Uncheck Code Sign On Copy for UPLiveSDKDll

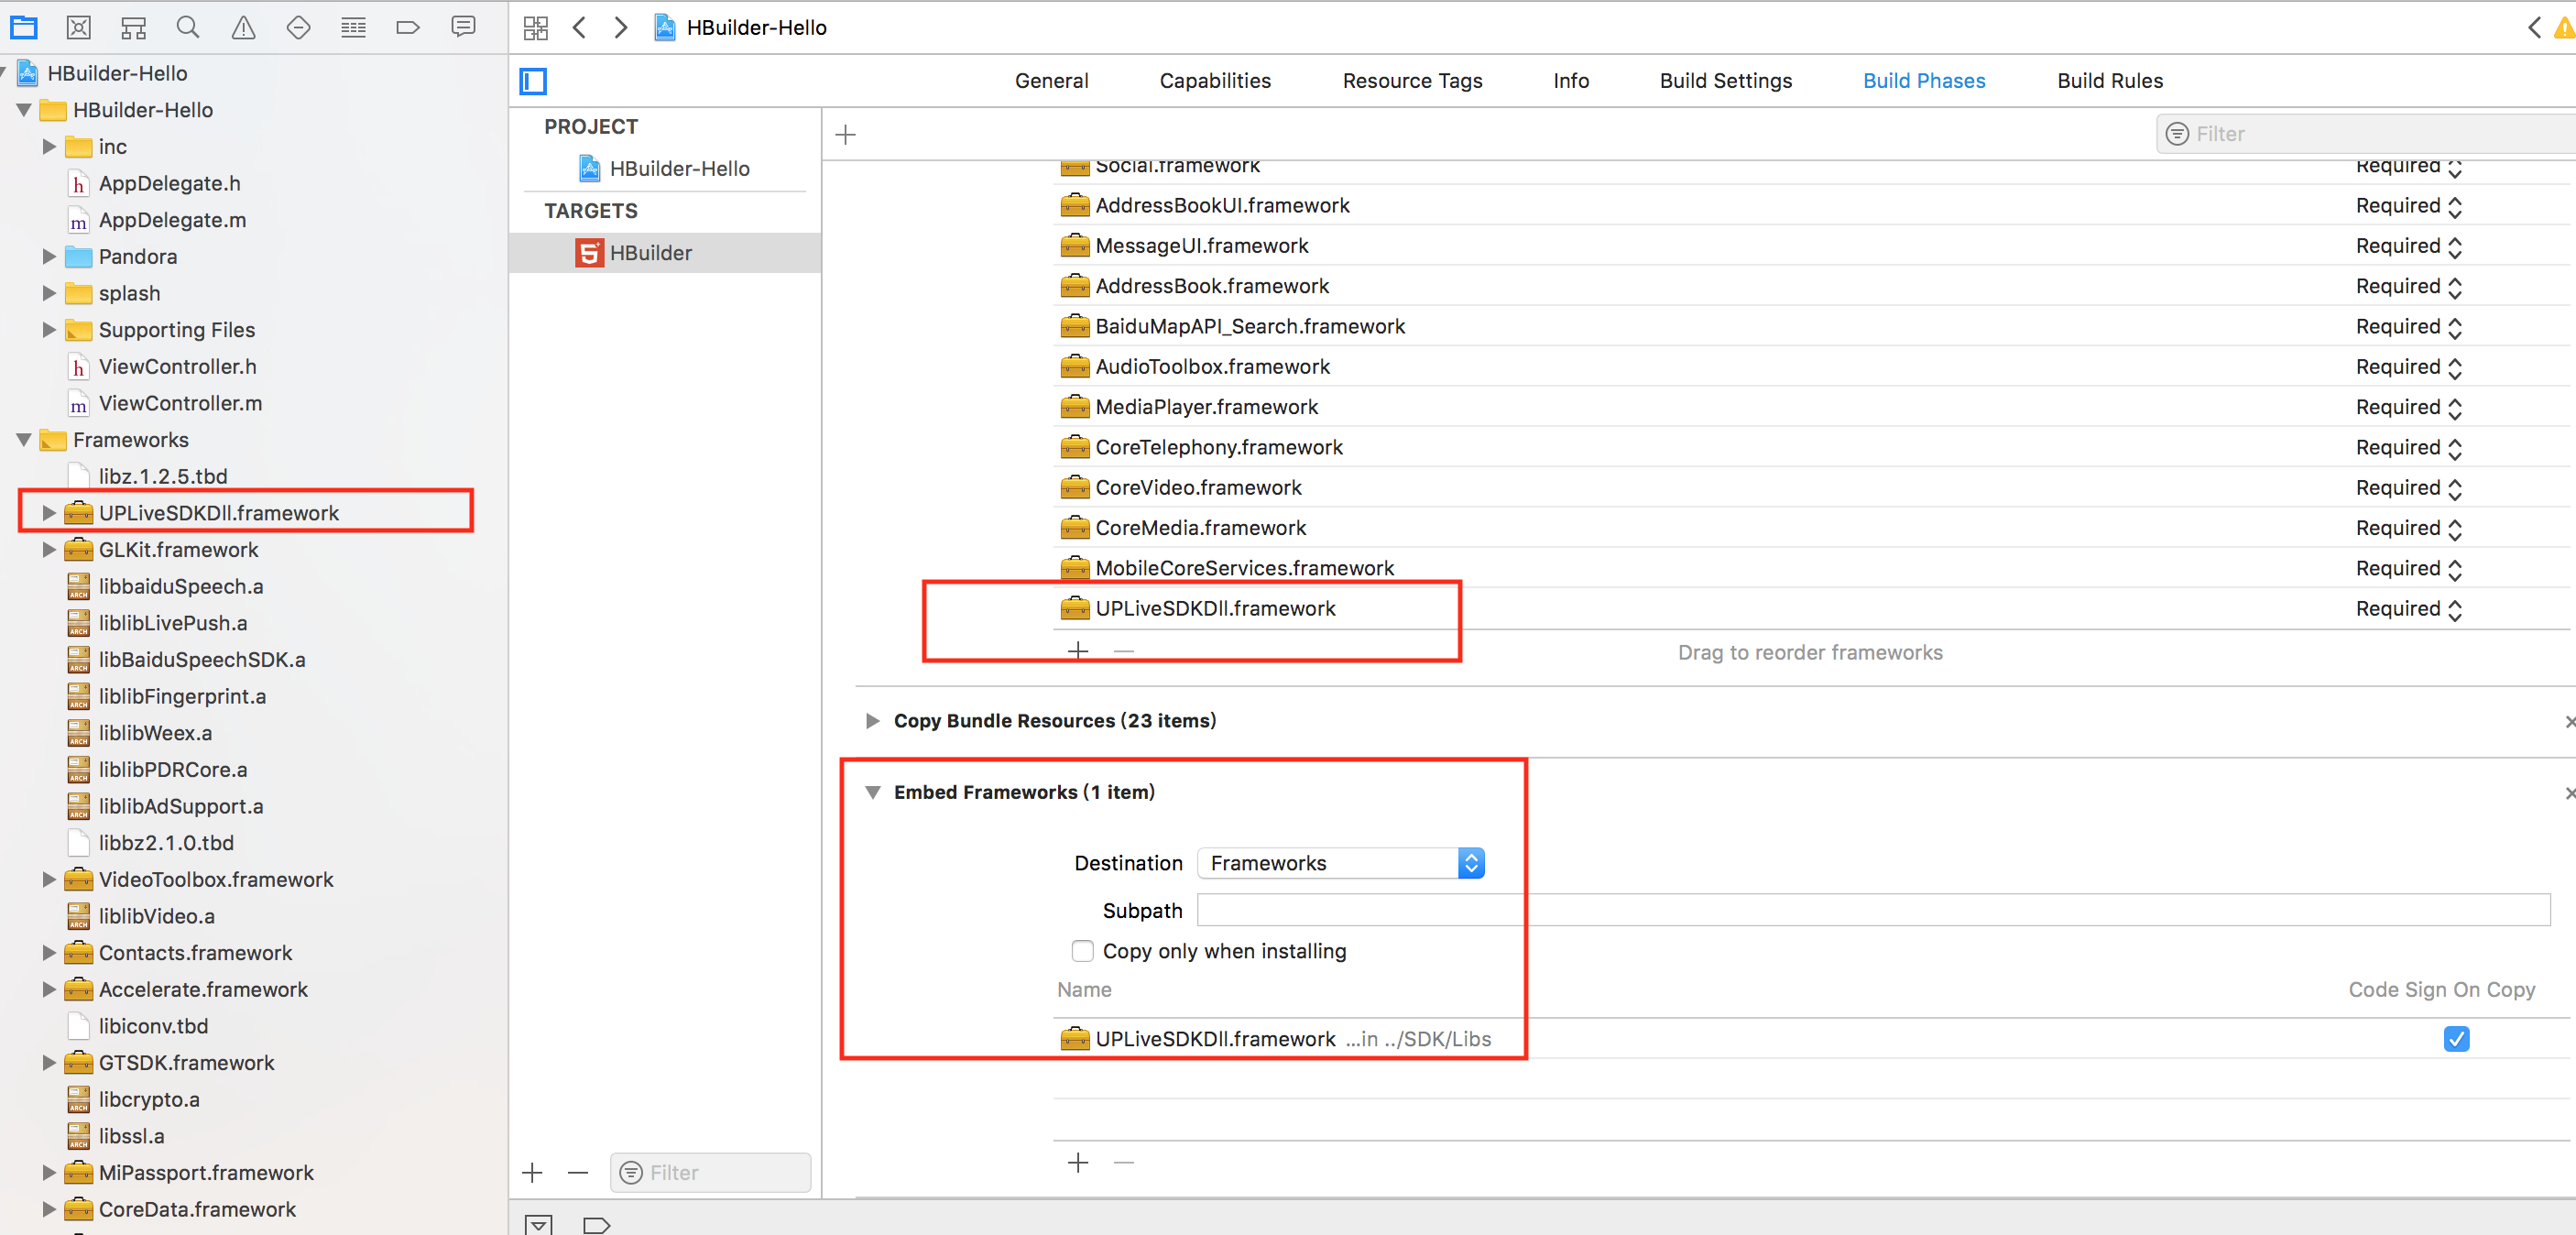2455,1039
